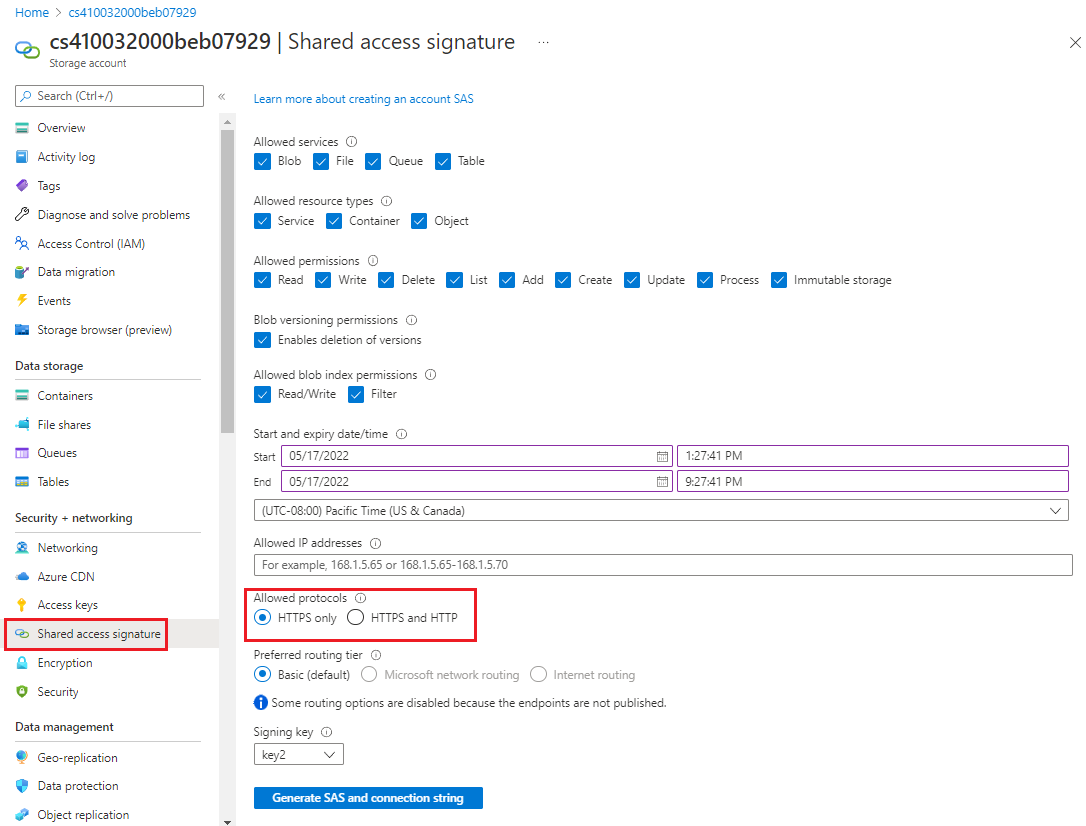The height and width of the screenshot is (826, 1086).
Task: Click the Access Control (IAM) icon
Action: [x=22, y=244]
